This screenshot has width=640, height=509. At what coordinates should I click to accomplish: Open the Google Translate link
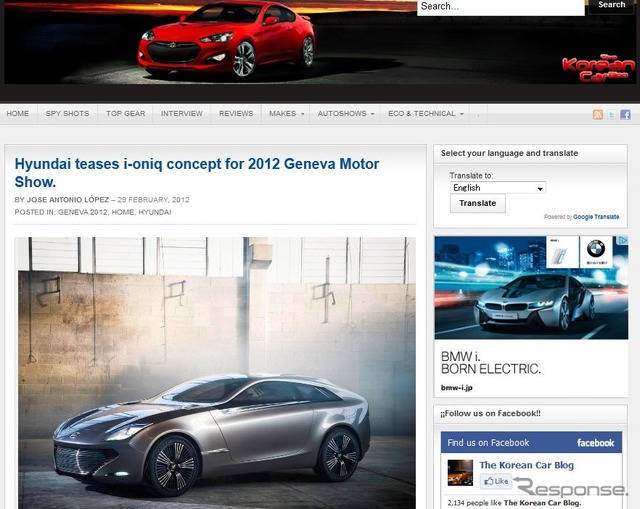[x=596, y=217]
